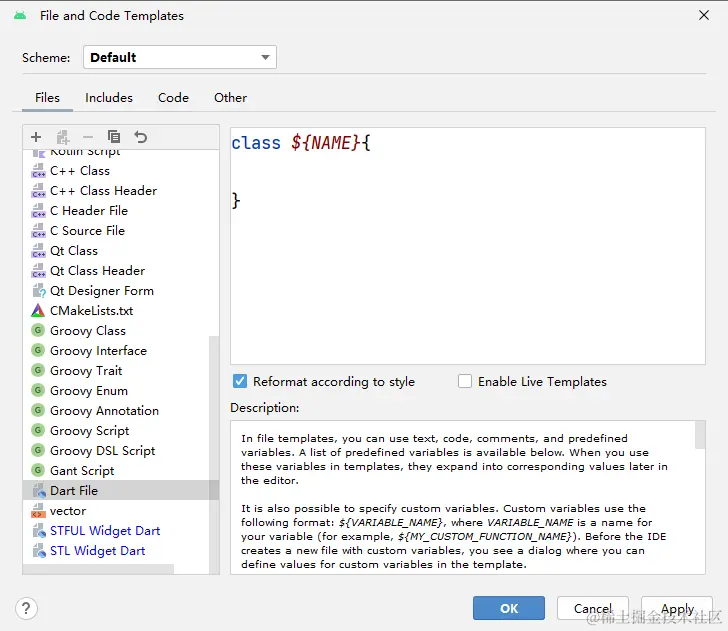Switch to the Other tab
The width and height of the screenshot is (728, 631).
[230, 98]
